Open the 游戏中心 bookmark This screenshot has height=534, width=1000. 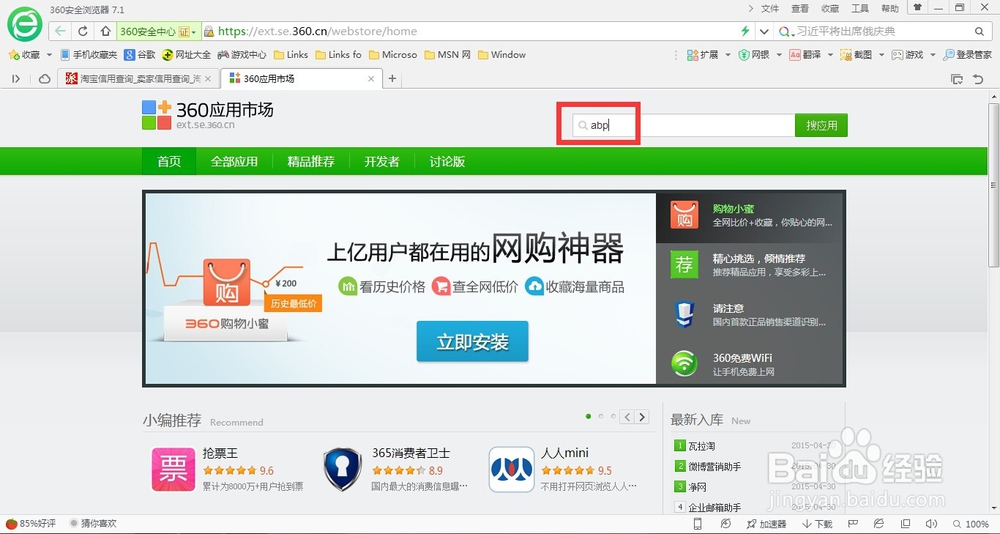point(242,55)
